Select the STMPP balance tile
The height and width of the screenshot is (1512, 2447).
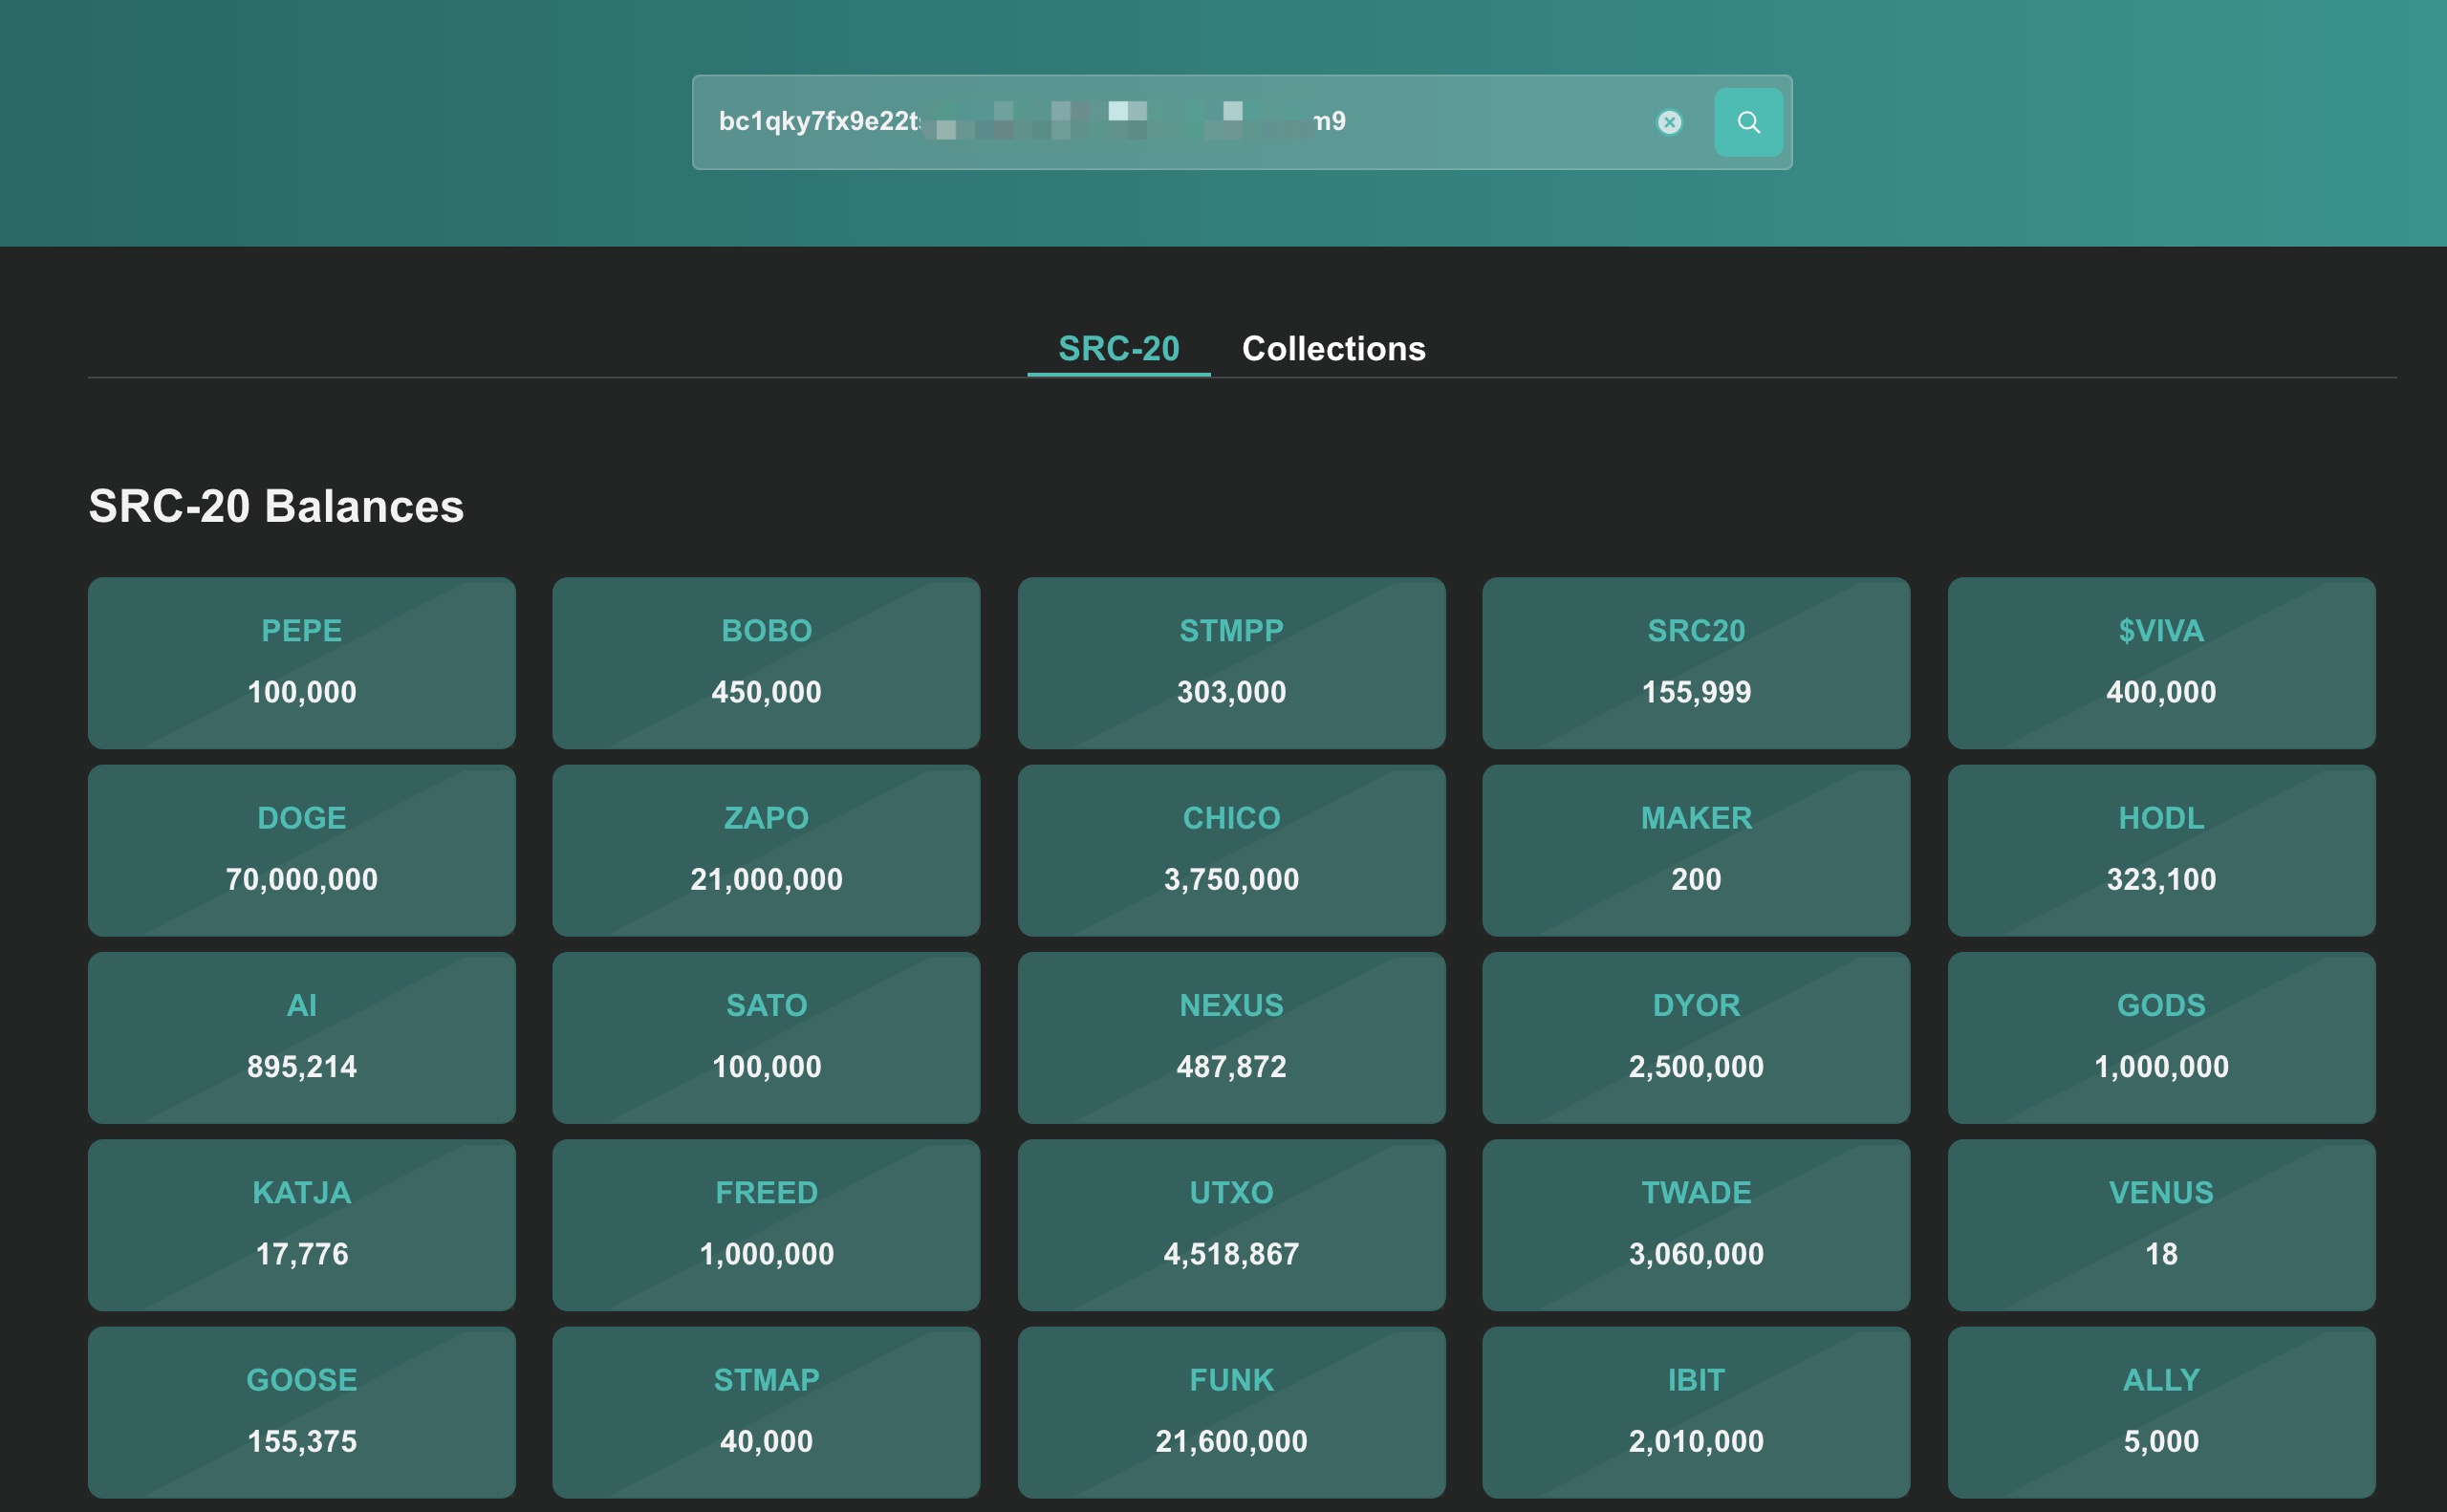pos(1231,662)
